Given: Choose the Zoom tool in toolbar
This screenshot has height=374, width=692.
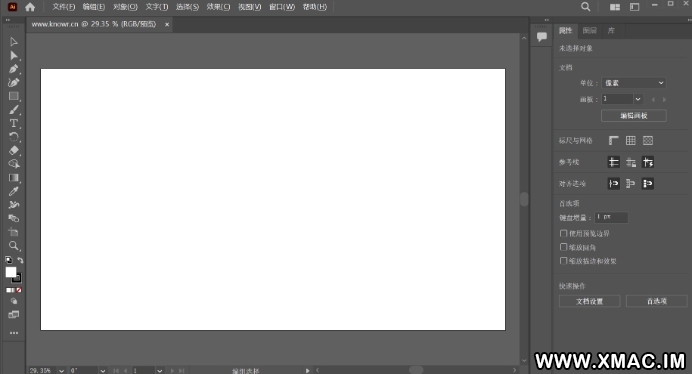Looking at the screenshot, I should (14, 246).
